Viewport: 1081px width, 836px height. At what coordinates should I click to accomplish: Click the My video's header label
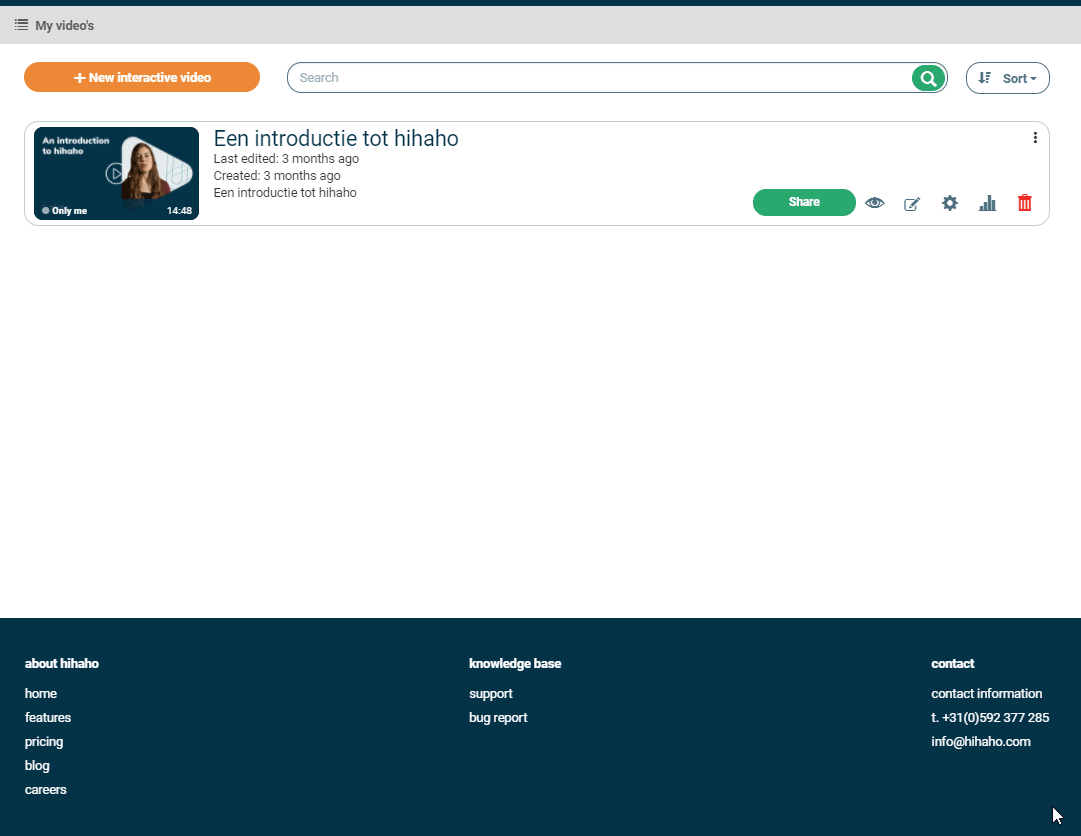pyautogui.click(x=65, y=26)
